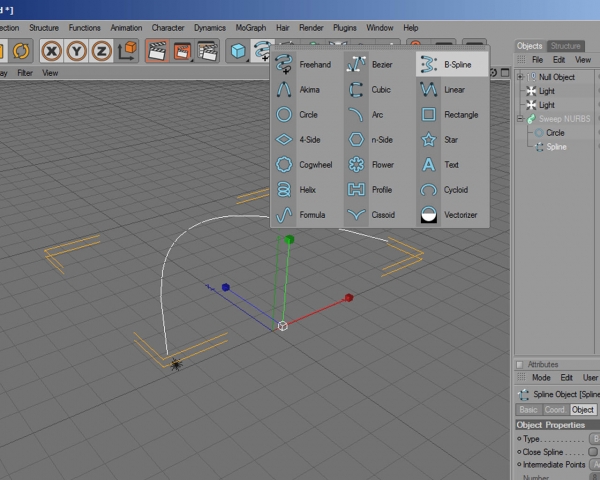Toggle X axis lock
The height and width of the screenshot is (480, 600).
point(52,51)
